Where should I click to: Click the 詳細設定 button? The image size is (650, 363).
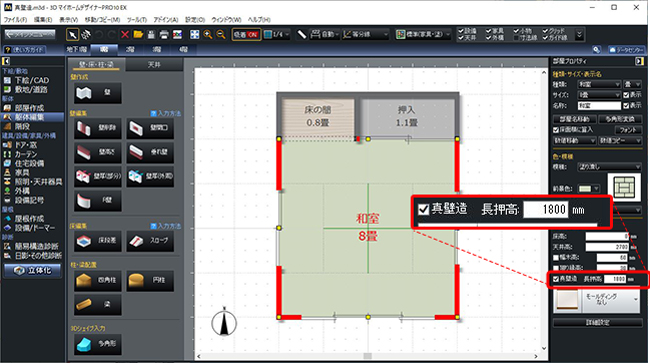point(597,322)
